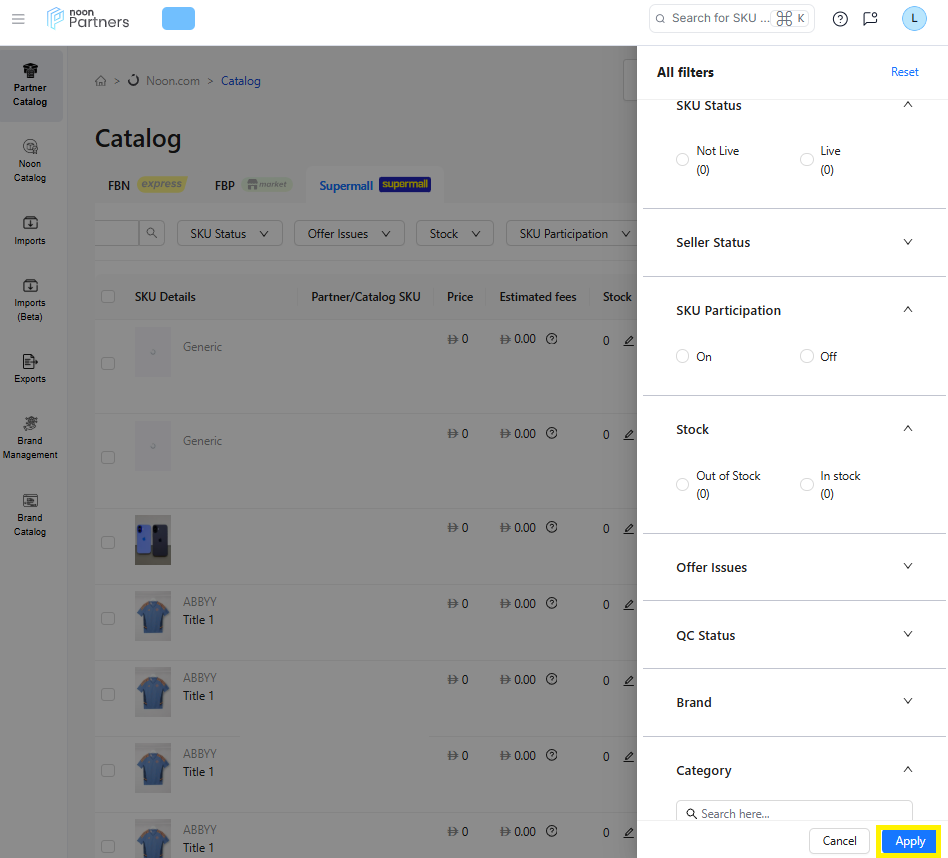Open Exports in sidebar

[x=30, y=369]
